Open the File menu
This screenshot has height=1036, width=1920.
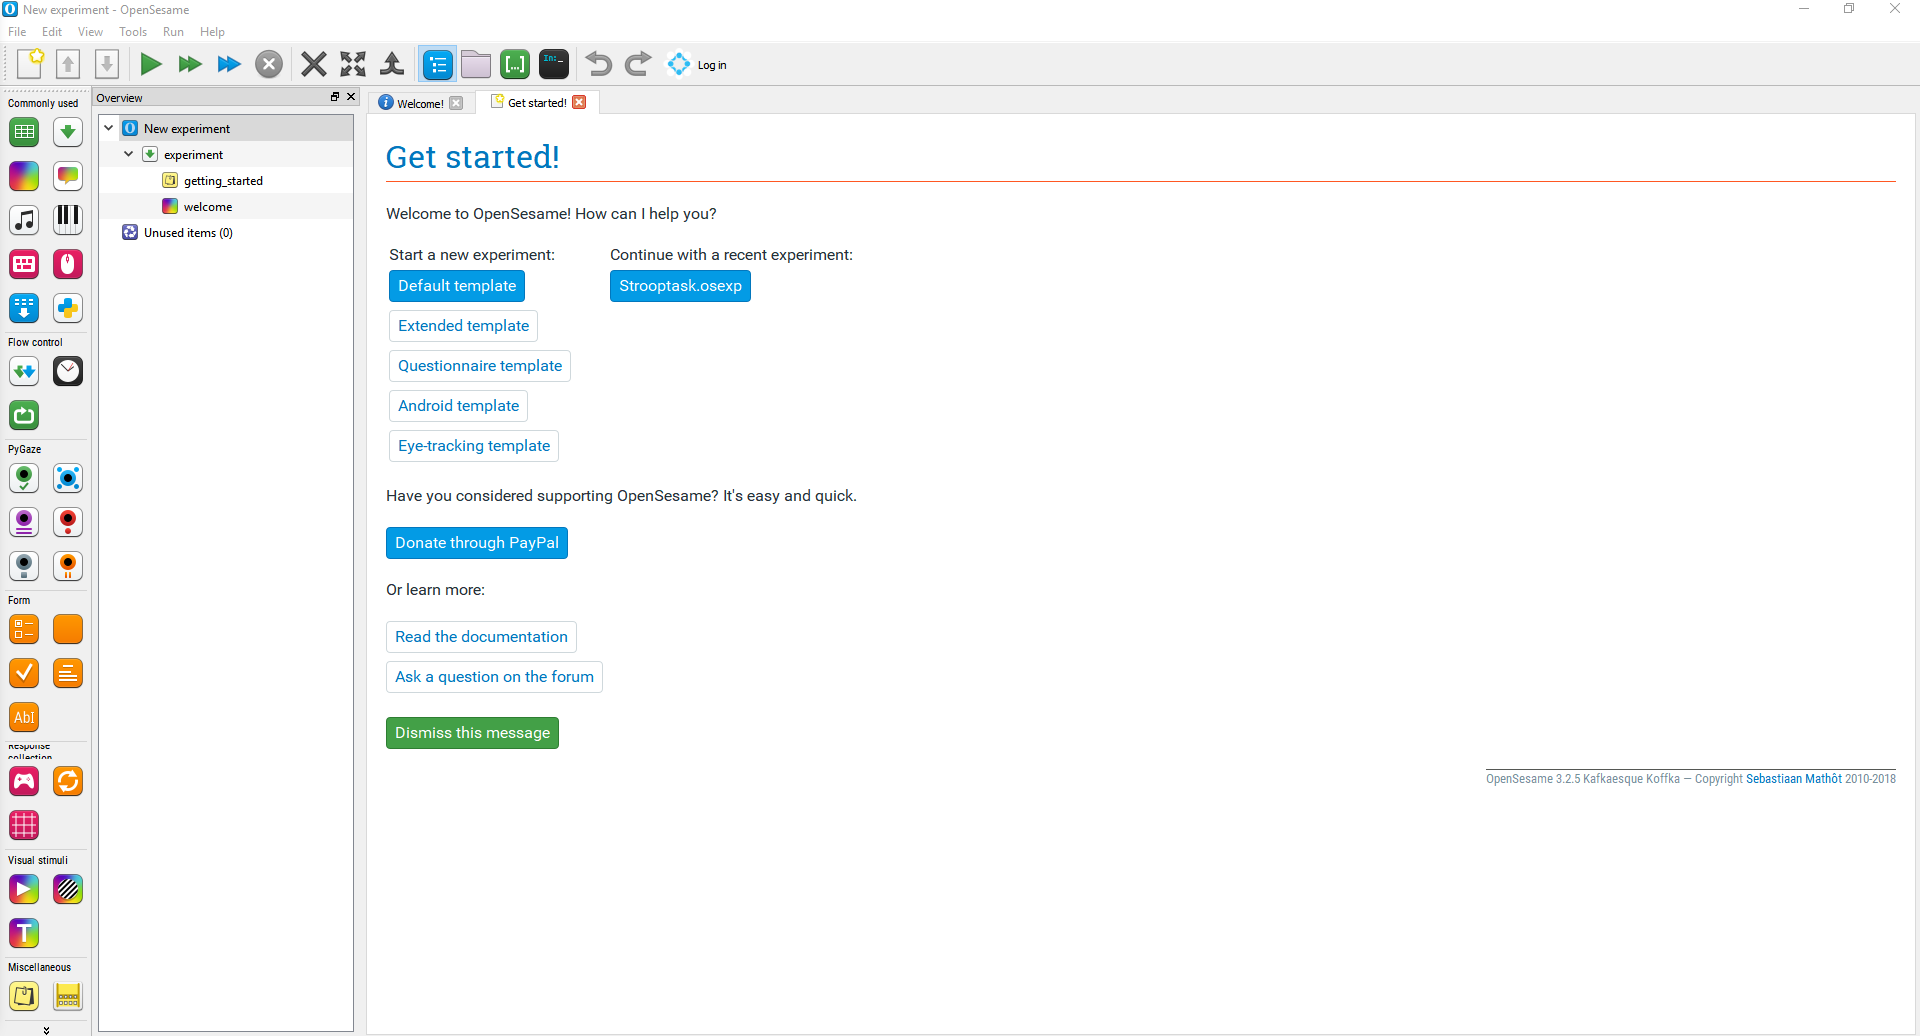click(x=17, y=32)
